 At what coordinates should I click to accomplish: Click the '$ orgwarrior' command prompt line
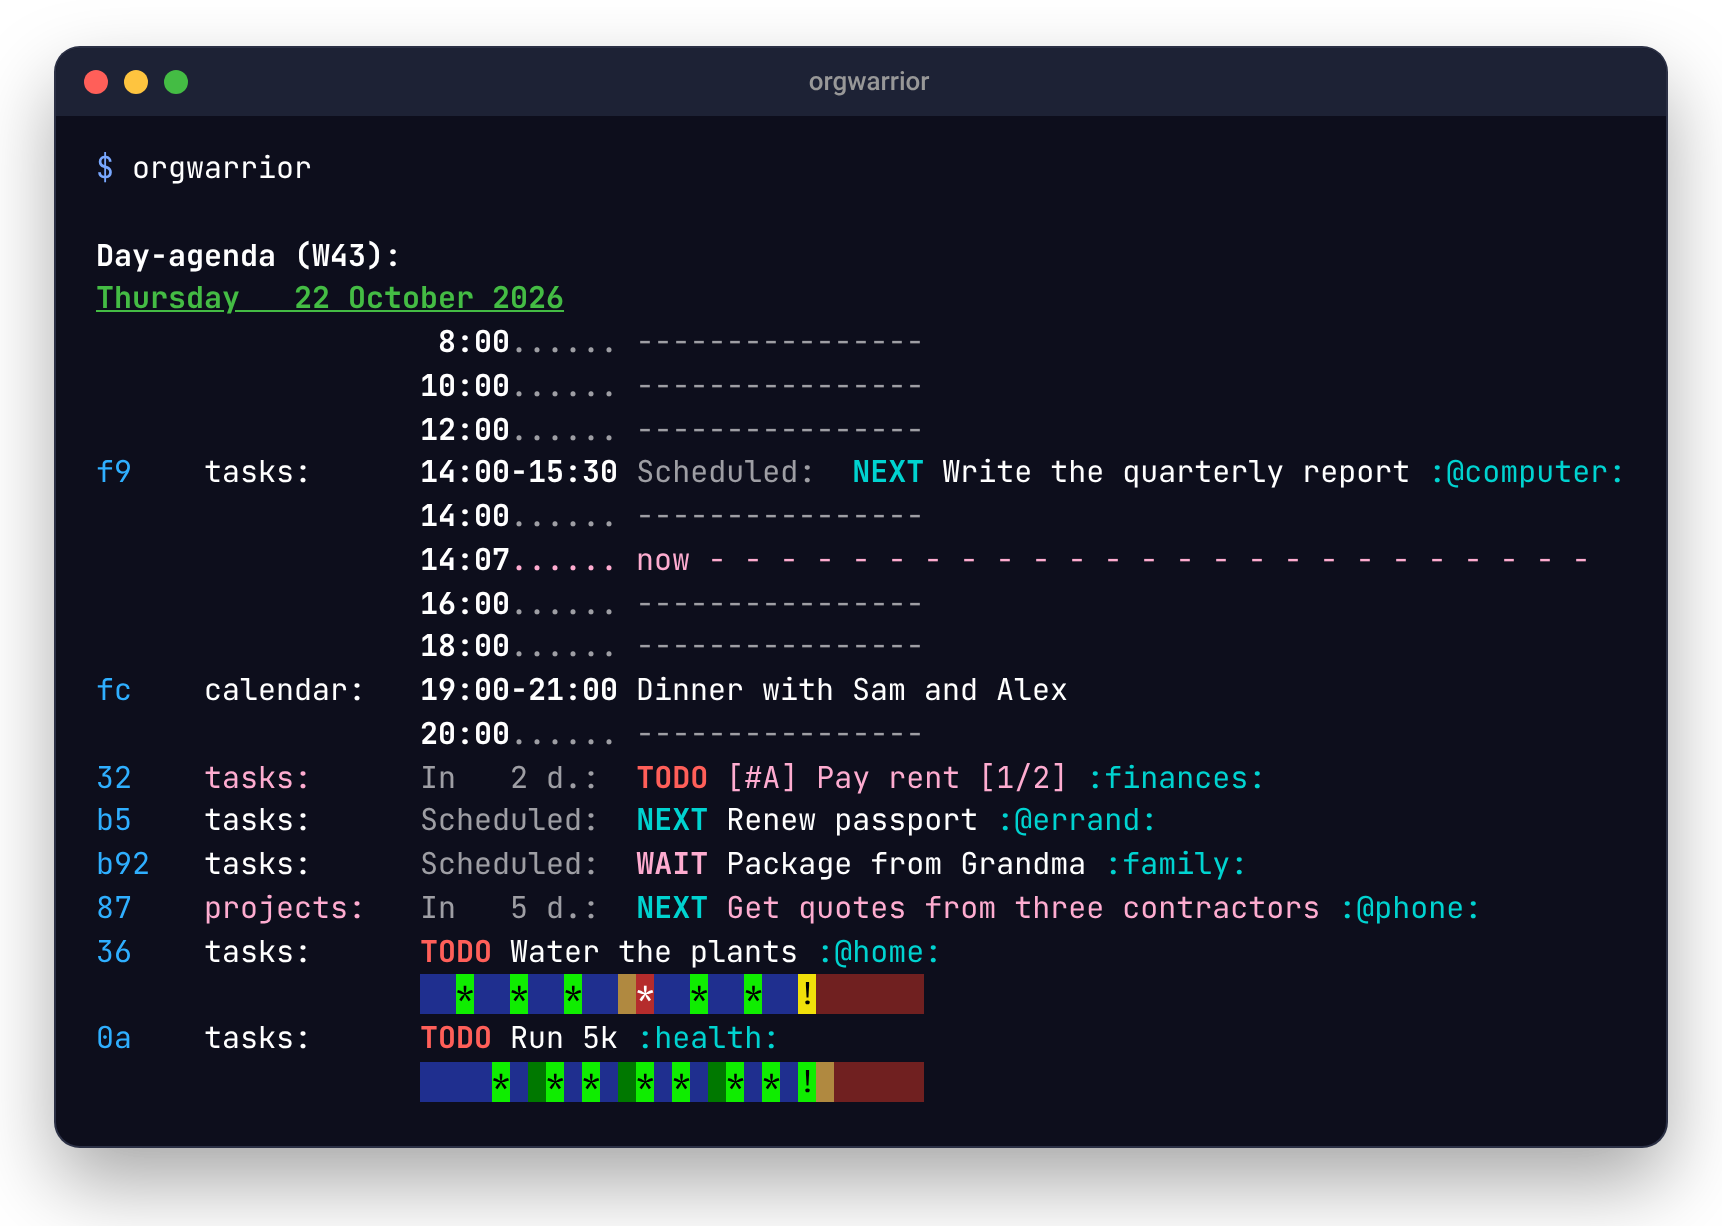point(204,168)
